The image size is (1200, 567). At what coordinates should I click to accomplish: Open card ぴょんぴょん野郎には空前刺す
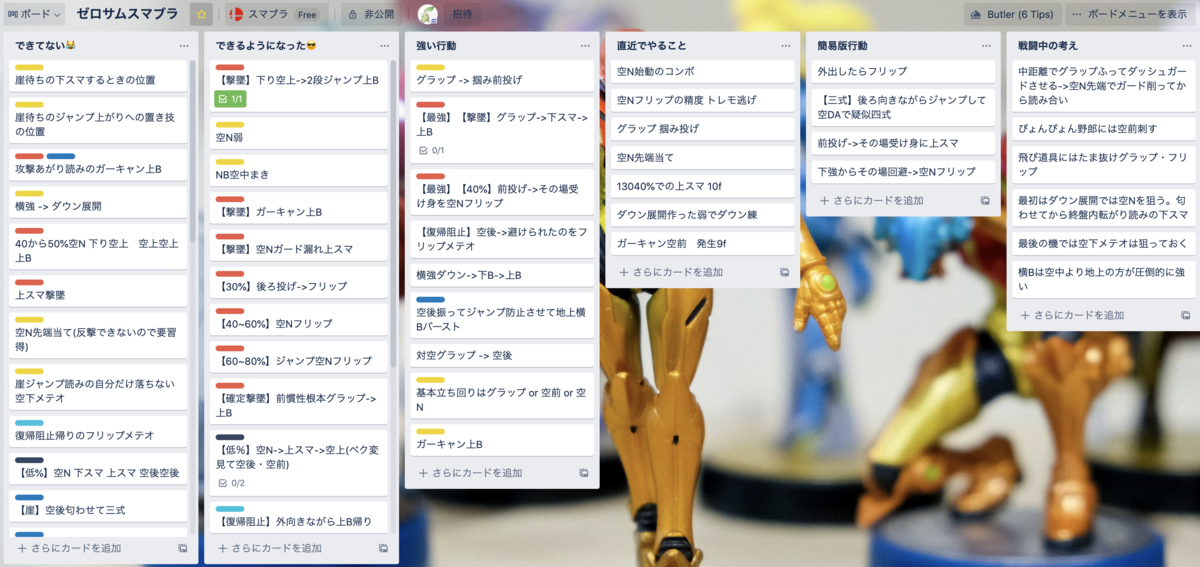pyautogui.click(x=1103, y=129)
